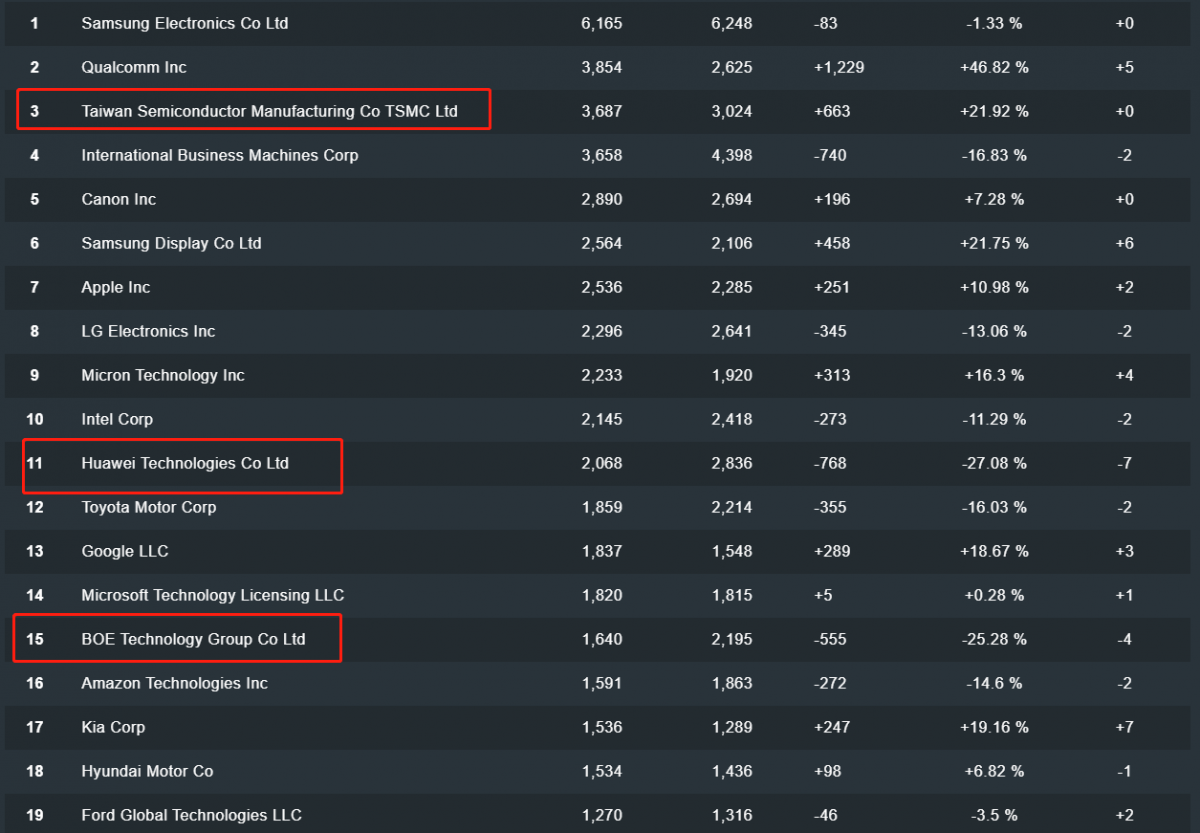Image resolution: width=1200 pixels, height=833 pixels.
Task: Click TSMC percentage +21.92 %
Action: [x=994, y=111]
